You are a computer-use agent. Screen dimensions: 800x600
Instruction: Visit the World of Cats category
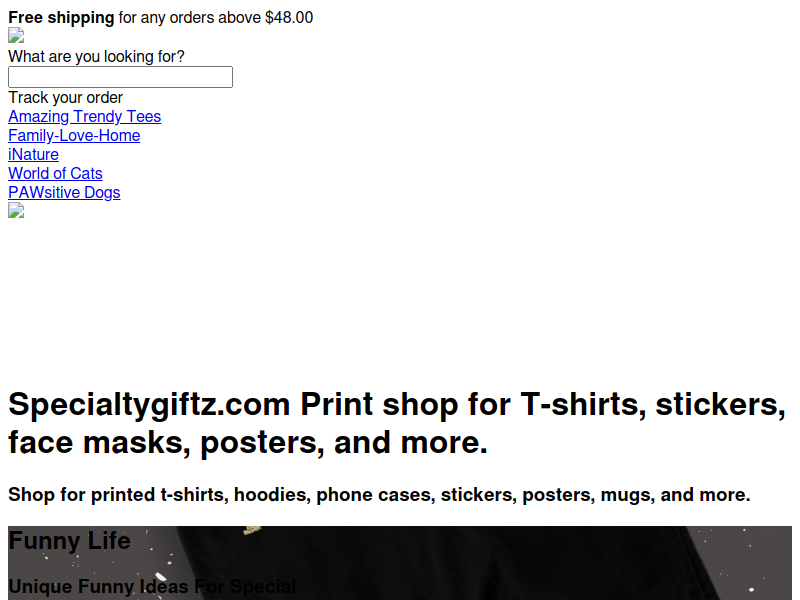click(55, 173)
